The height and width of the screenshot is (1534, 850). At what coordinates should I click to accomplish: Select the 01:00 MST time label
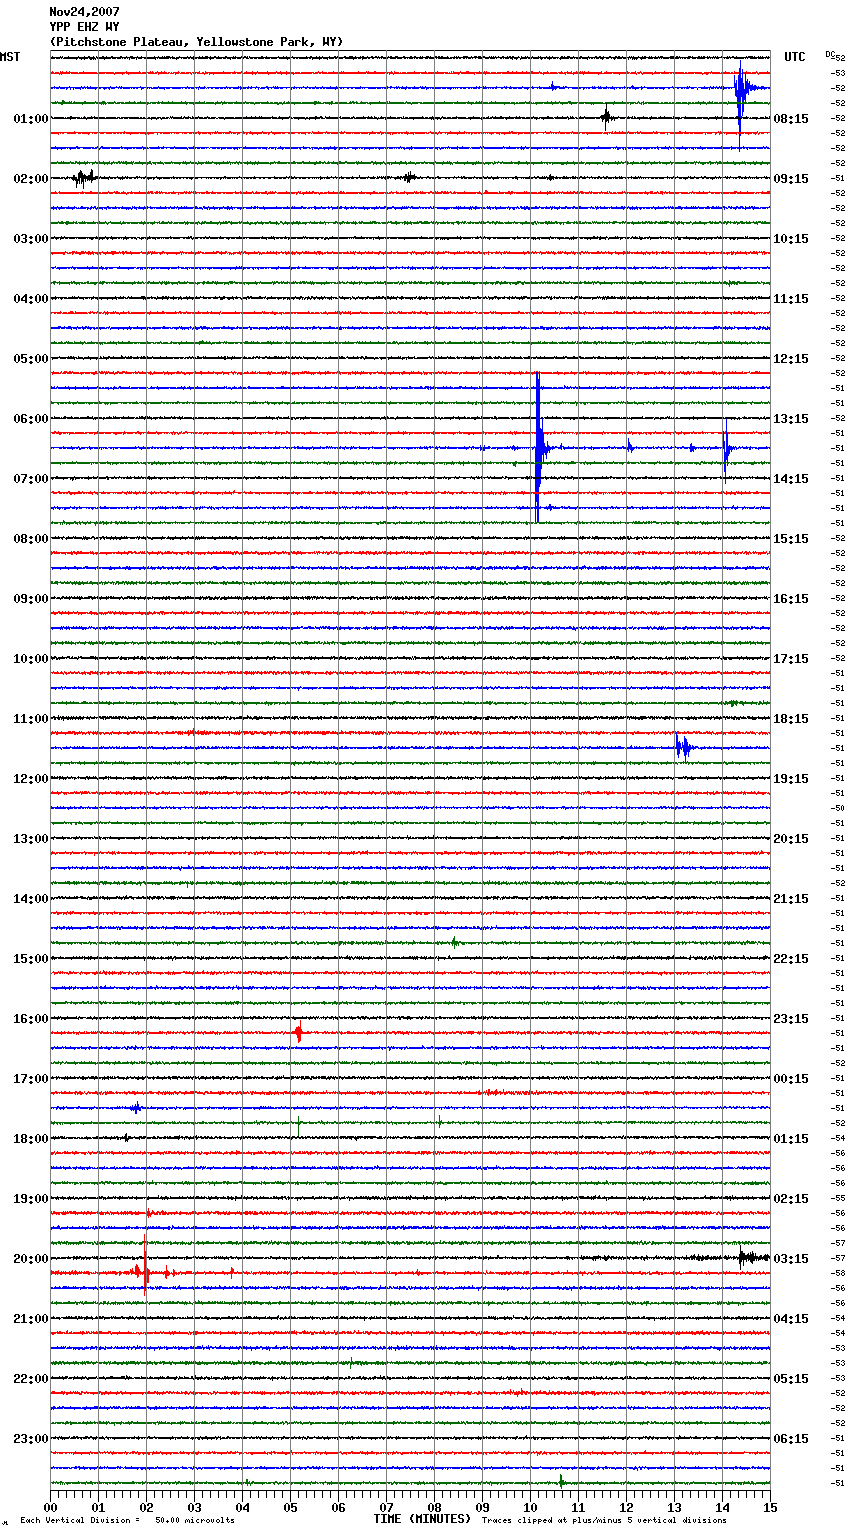(x=31, y=119)
